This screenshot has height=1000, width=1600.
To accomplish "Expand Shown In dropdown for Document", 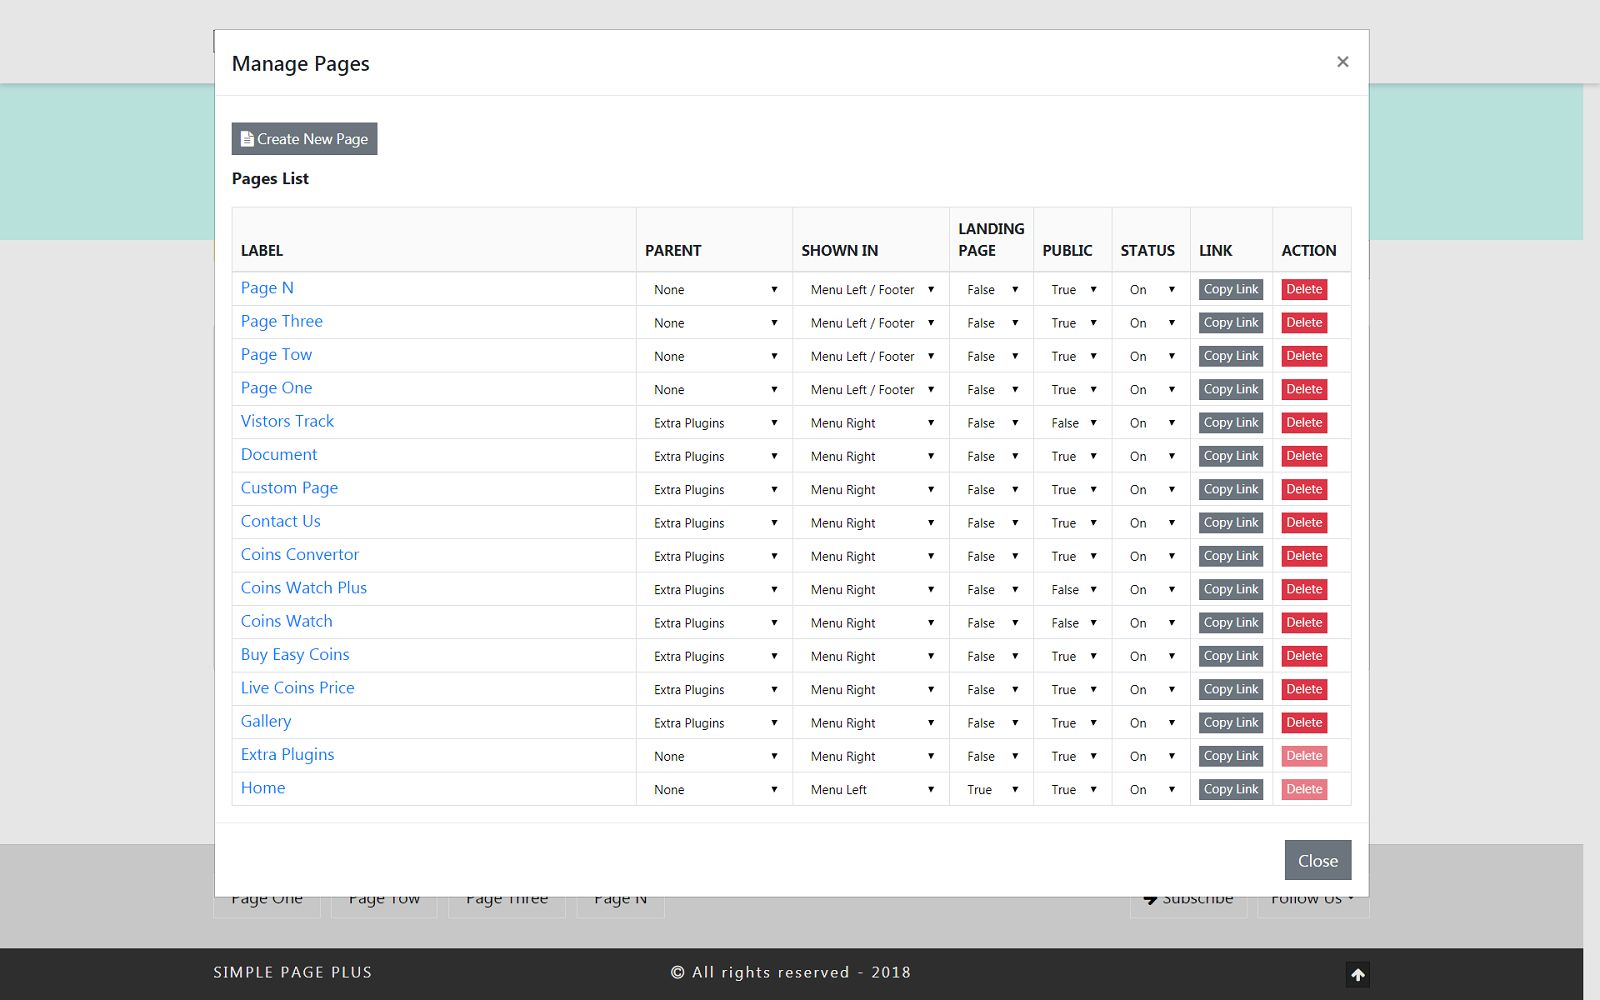I will (871, 457).
